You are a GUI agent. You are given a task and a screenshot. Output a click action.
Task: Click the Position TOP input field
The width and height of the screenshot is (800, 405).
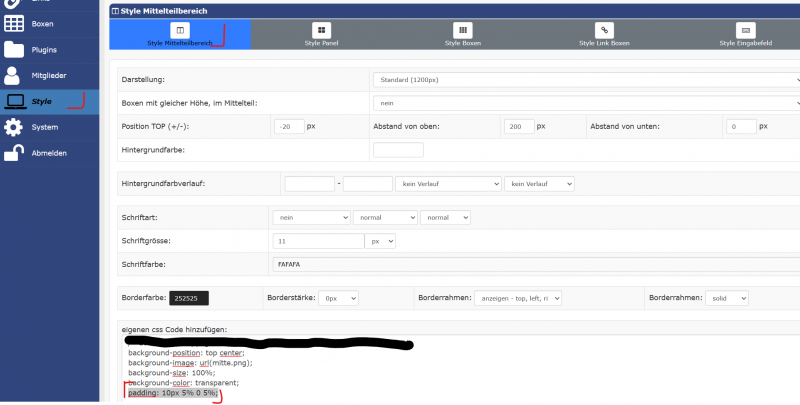[288, 127]
